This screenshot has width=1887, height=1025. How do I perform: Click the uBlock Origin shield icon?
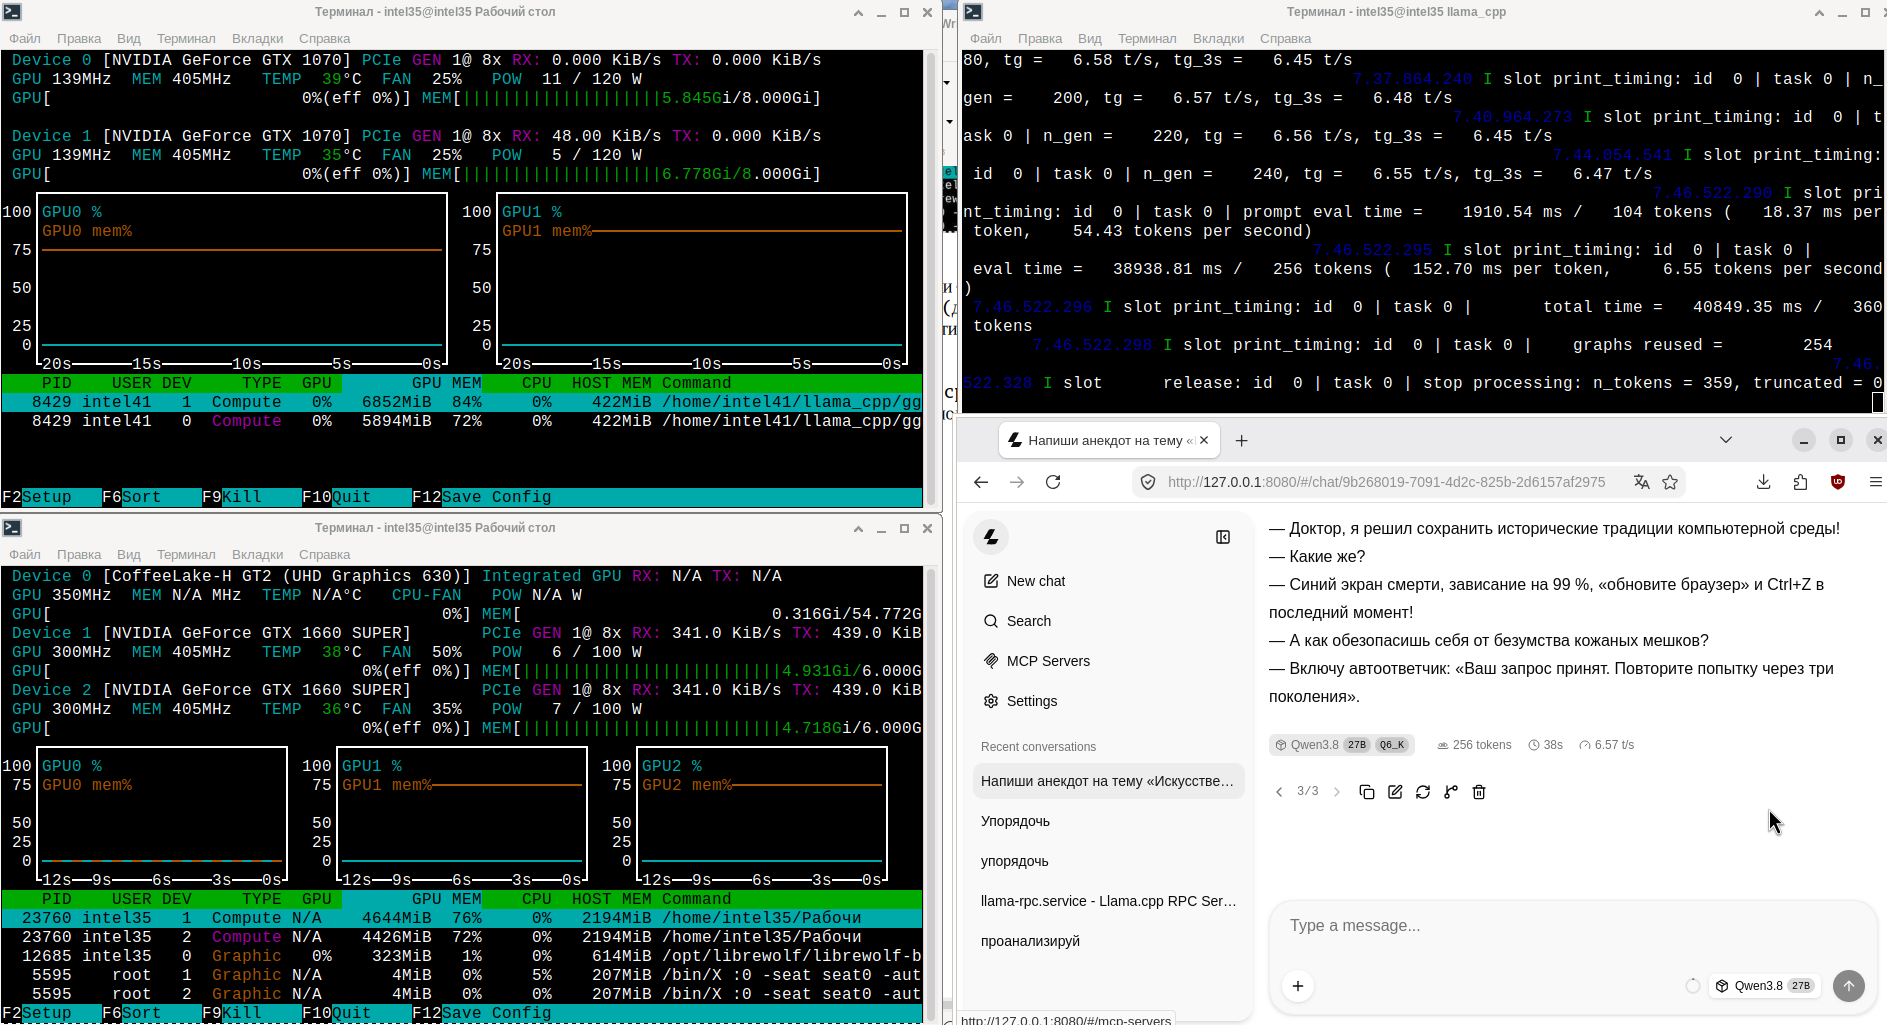coord(1838,482)
